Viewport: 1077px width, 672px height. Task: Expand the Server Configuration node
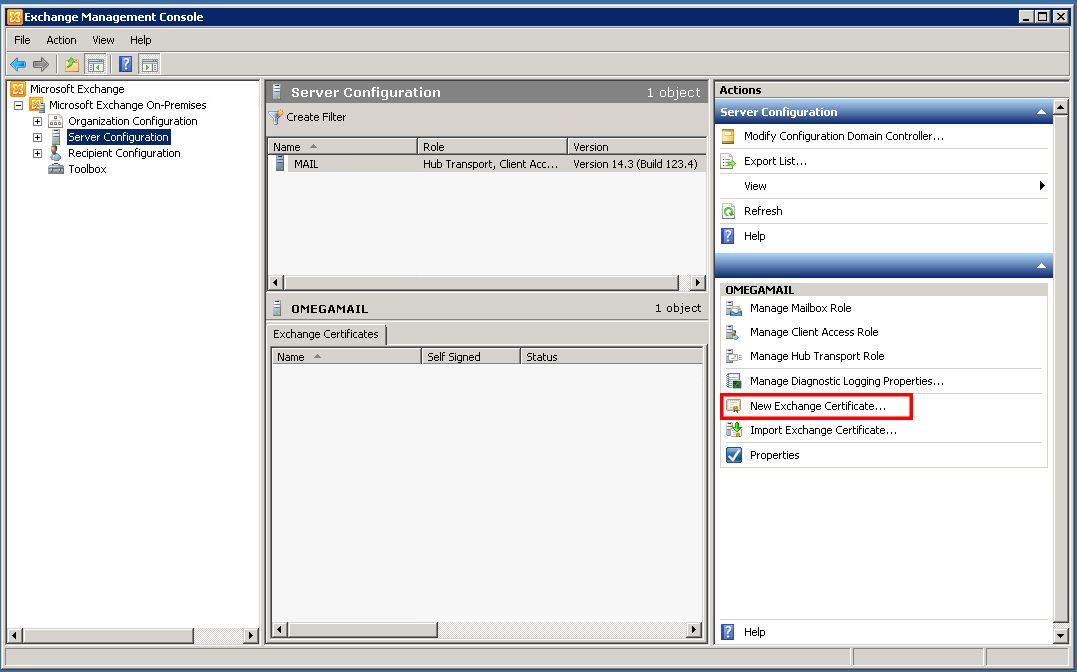click(37, 137)
